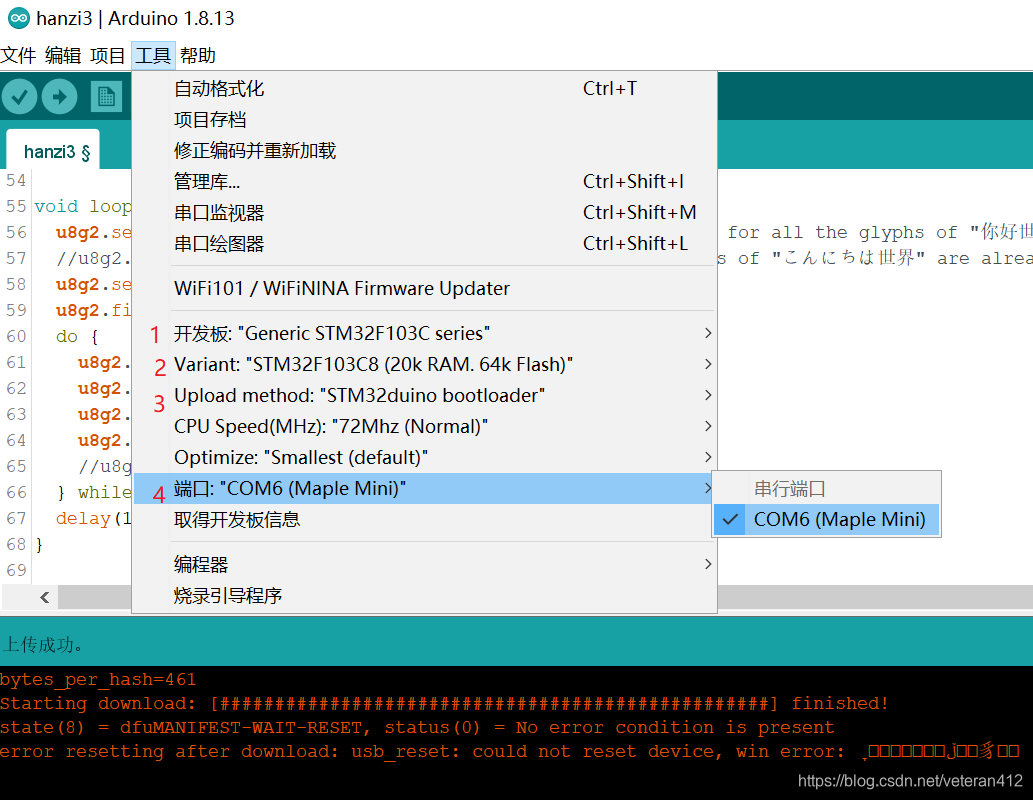1033x800 pixels.
Task: Open the 帮助 menu
Action: tap(196, 55)
